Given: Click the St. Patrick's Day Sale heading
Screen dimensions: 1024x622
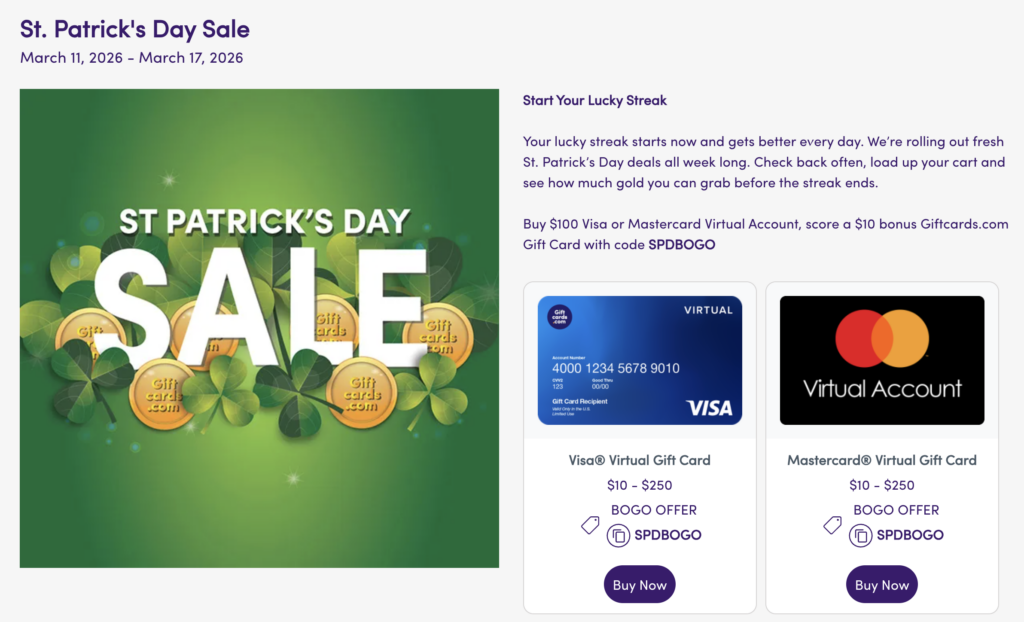Looking at the screenshot, I should click(135, 29).
